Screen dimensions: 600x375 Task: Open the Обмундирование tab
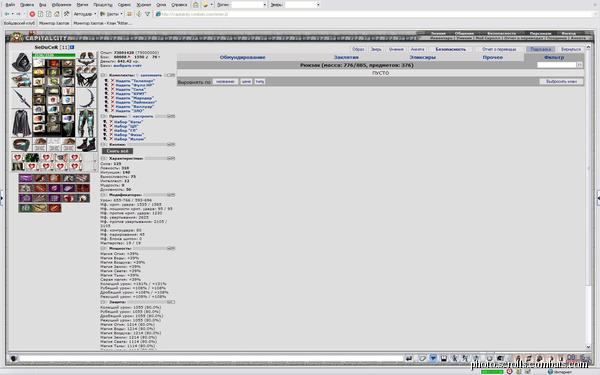coord(243,57)
